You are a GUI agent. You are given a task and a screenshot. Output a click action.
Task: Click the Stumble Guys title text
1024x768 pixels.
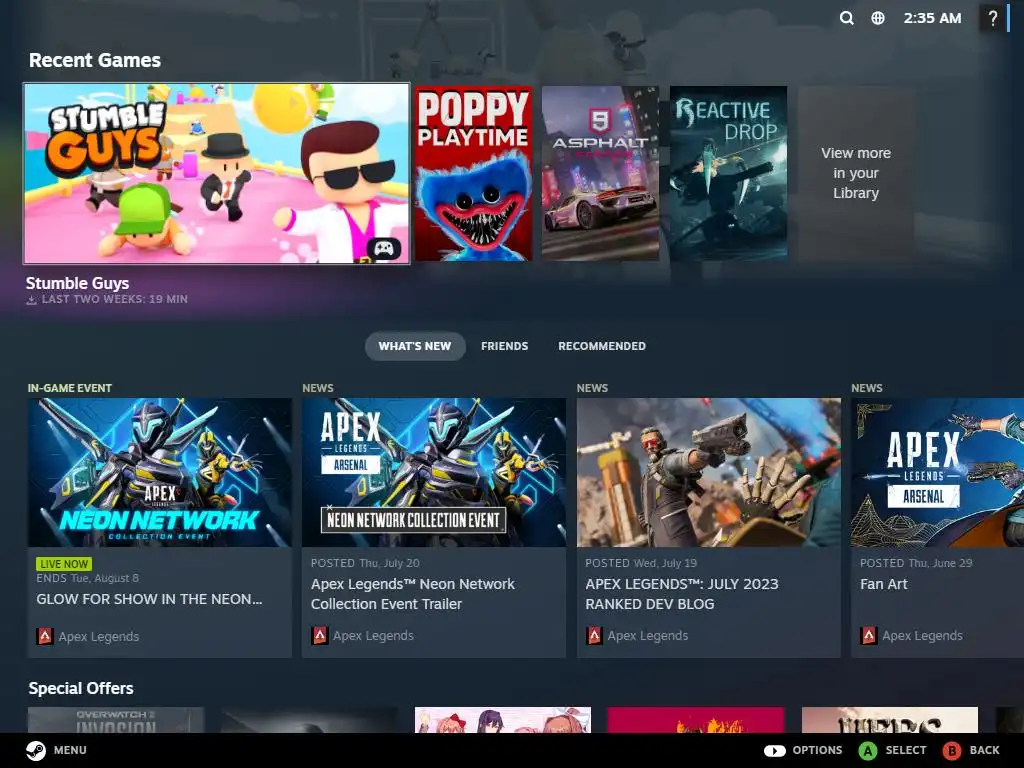pos(77,283)
